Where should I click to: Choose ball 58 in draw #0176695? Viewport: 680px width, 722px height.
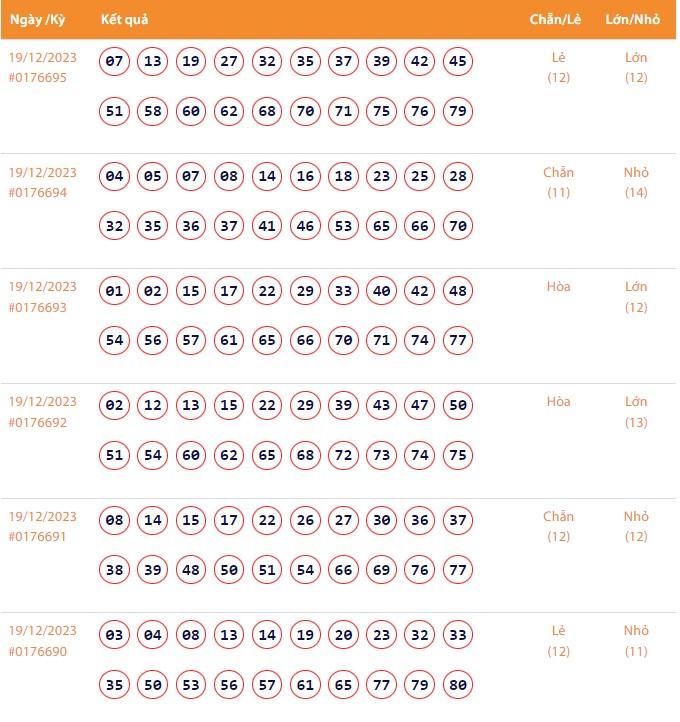pos(153,111)
